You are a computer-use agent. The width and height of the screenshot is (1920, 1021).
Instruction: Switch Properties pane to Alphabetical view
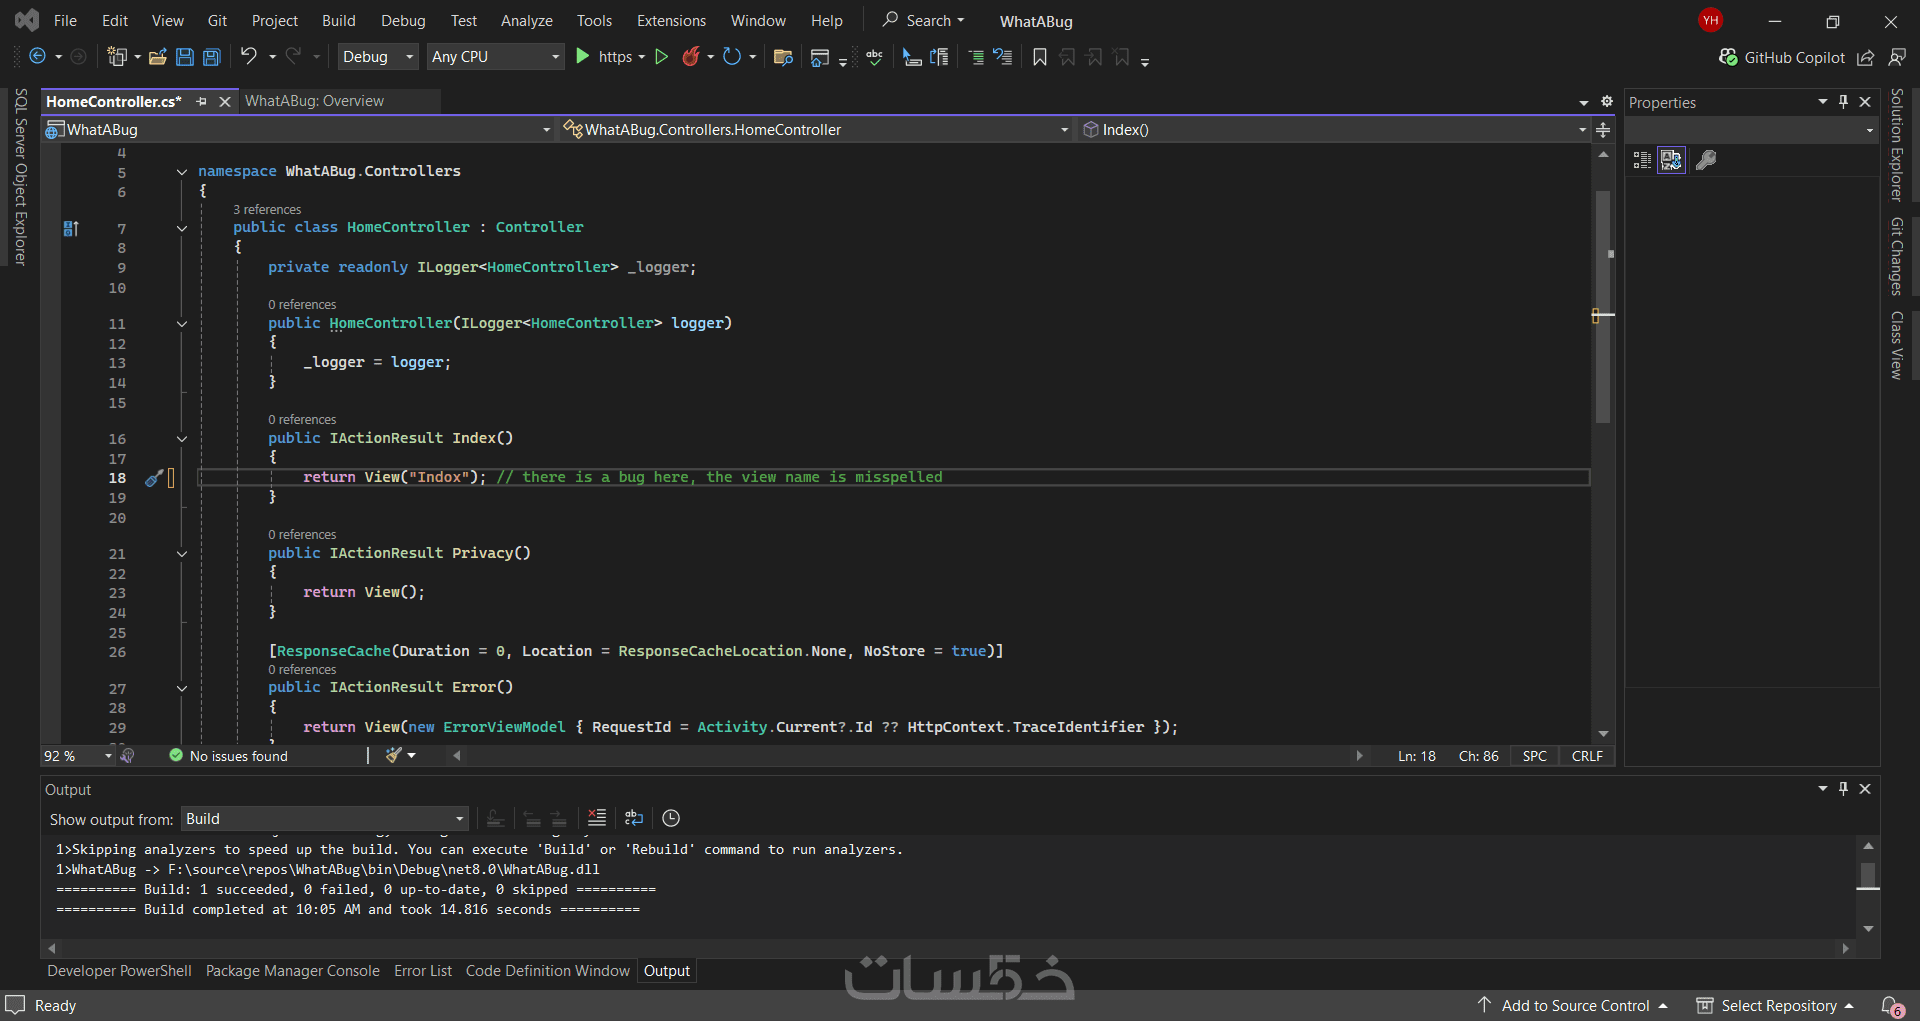tap(1671, 160)
